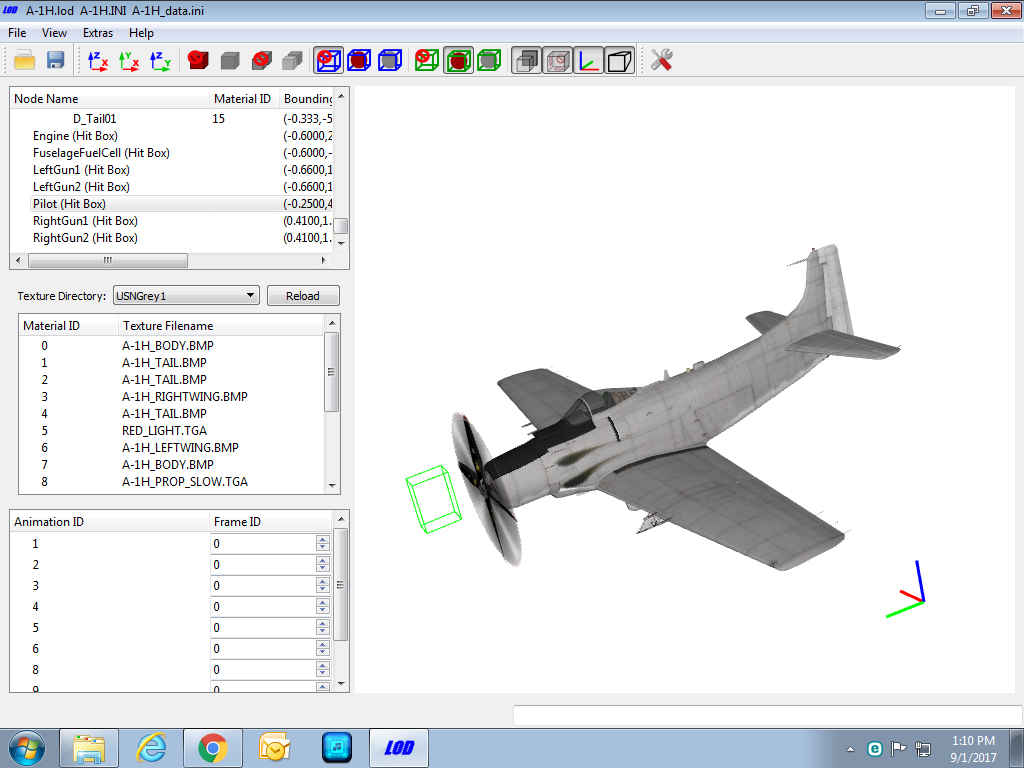The image size is (1024, 768).
Task: Click the node list horizontal scrollbar thumb
Action: pos(108,260)
